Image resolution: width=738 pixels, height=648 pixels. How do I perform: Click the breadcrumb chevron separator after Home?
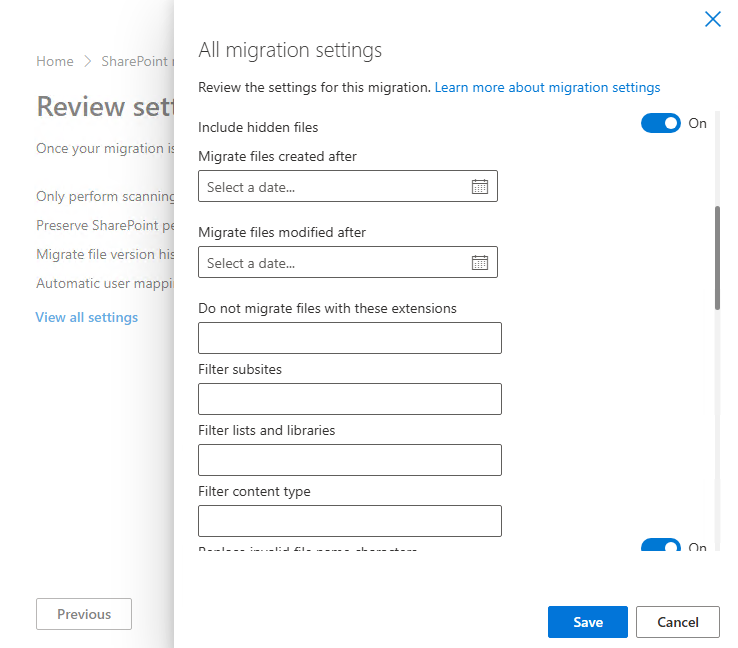coord(87,61)
